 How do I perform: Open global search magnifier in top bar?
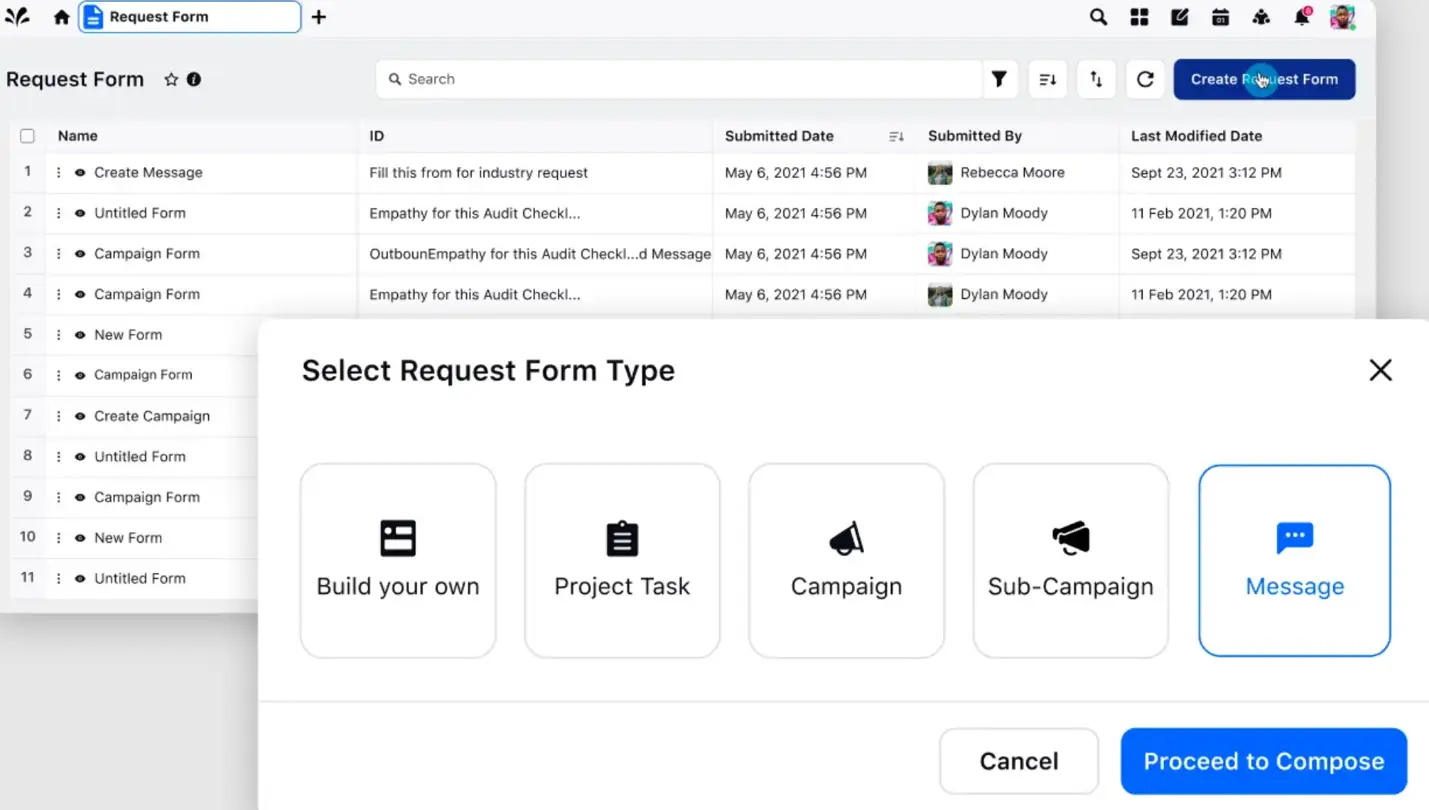click(x=1098, y=17)
